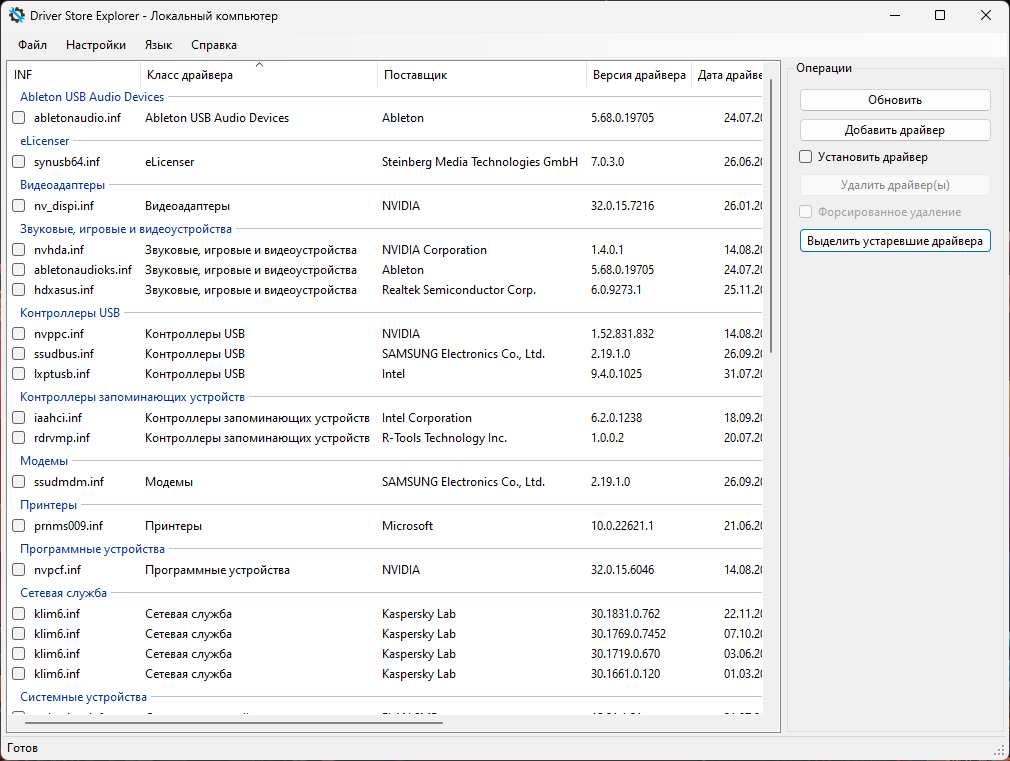1010x761 pixels.
Task: Open the Файл menu
Action: [32, 45]
